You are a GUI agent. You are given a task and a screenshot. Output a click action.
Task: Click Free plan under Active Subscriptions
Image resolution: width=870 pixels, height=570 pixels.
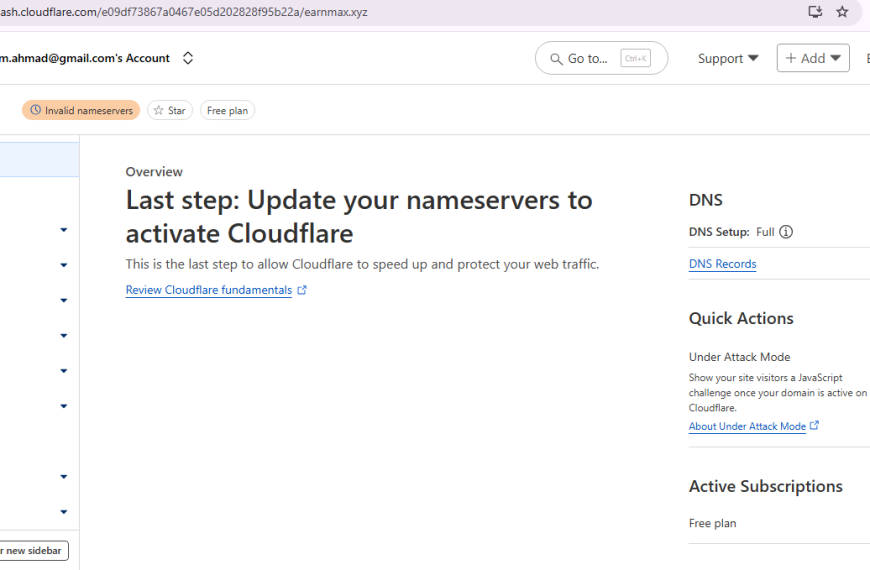point(712,523)
